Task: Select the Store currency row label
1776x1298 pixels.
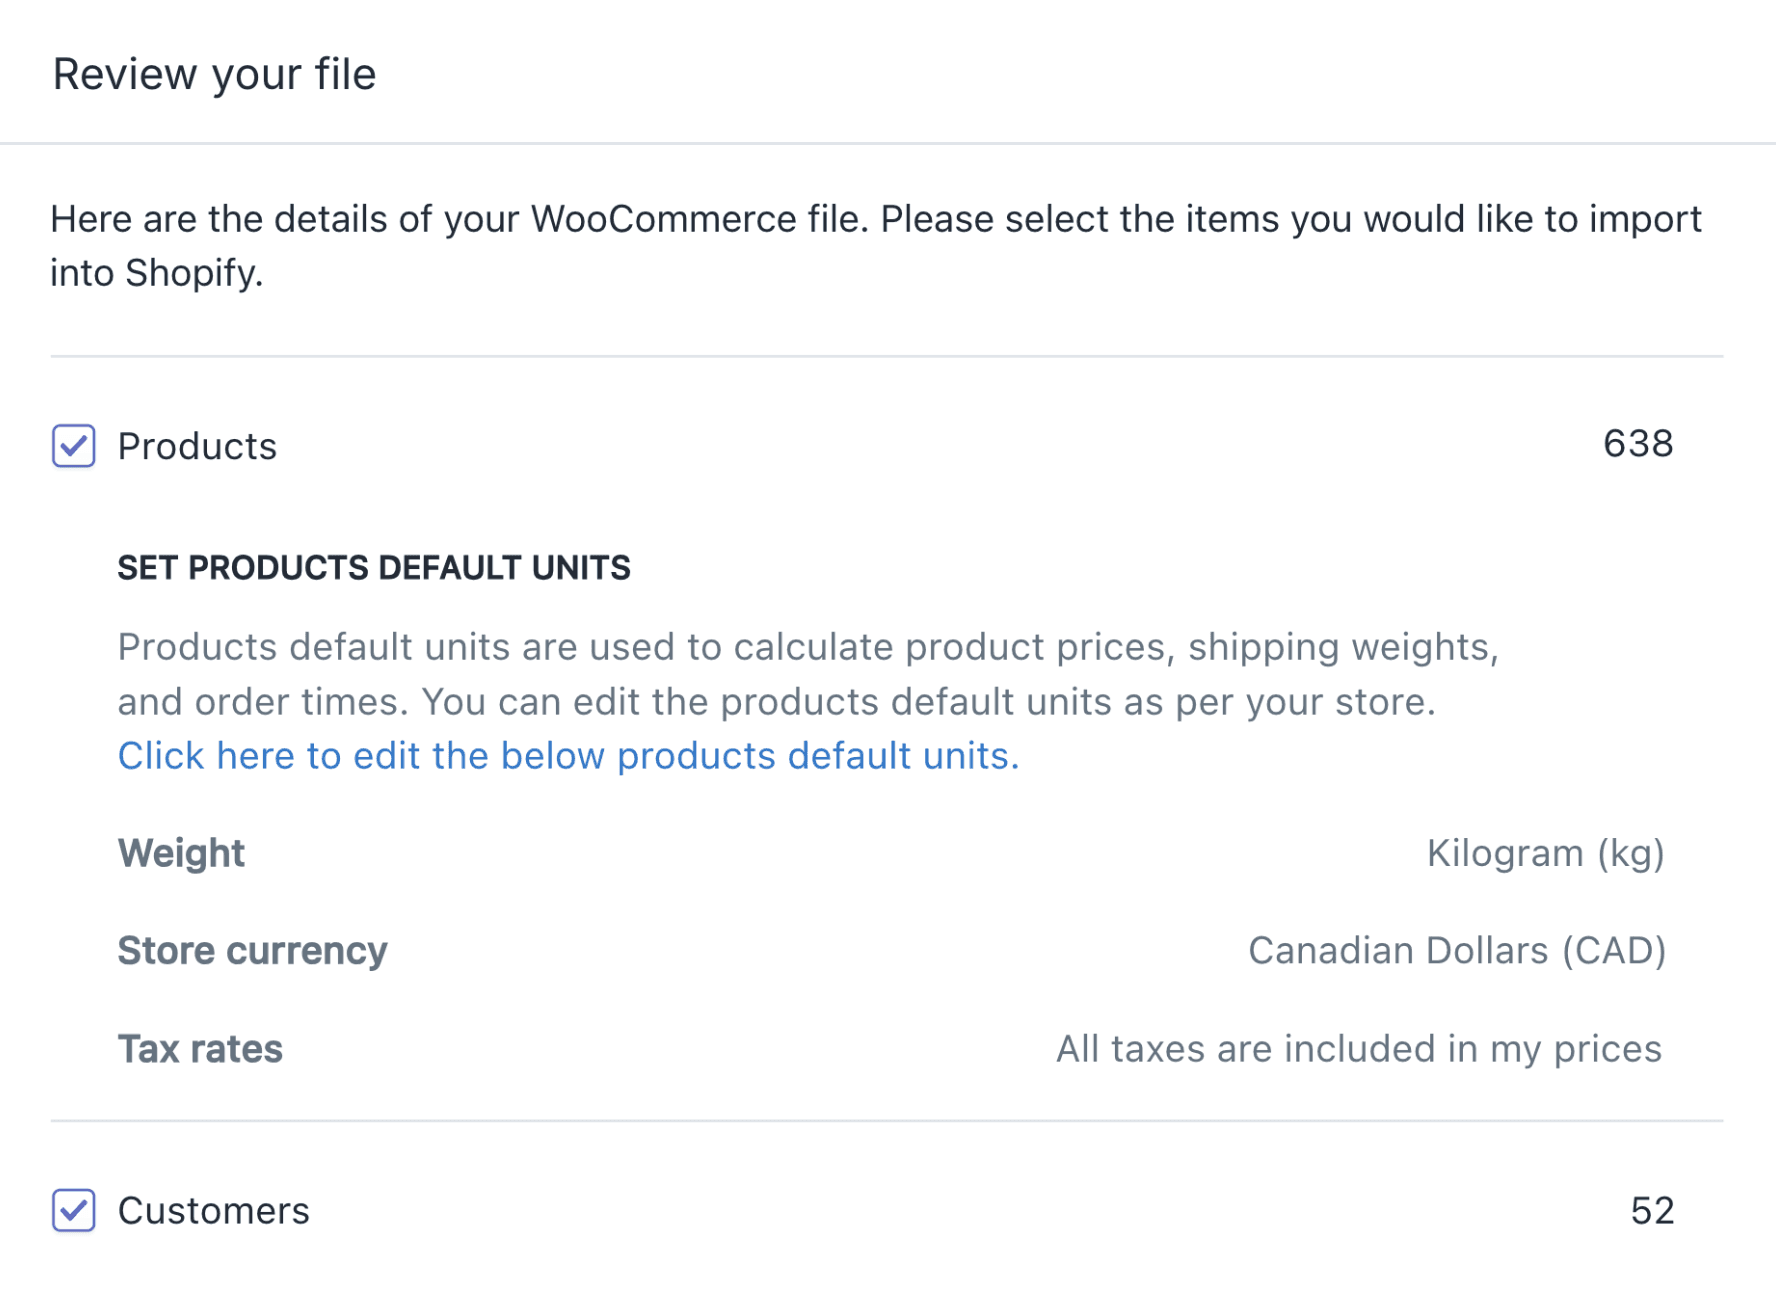Action: coord(252,950)
